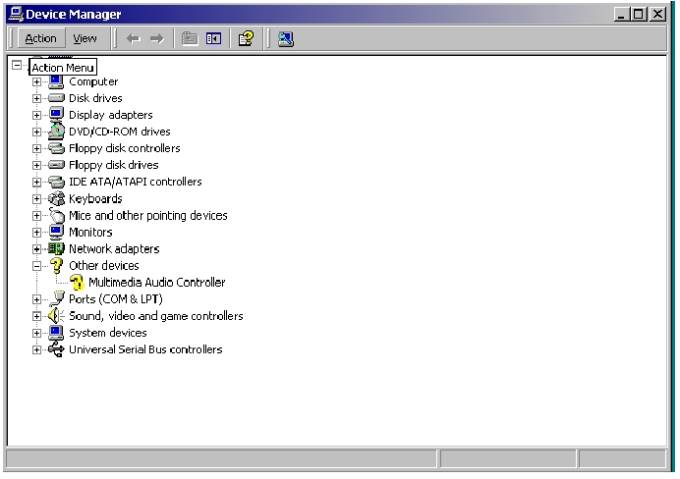680x479 pixels.
Task: Click the Forward arrow toolbar button
Action: pos(157,39)
